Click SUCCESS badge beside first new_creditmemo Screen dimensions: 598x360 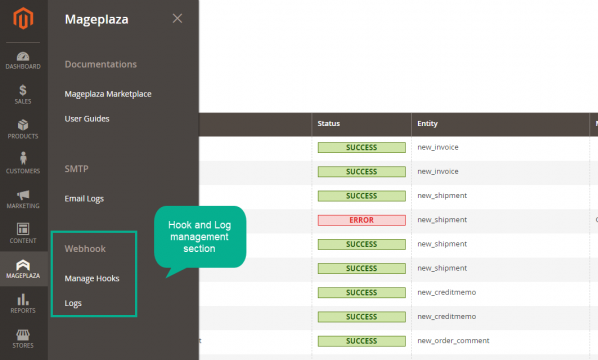[362, 292]
